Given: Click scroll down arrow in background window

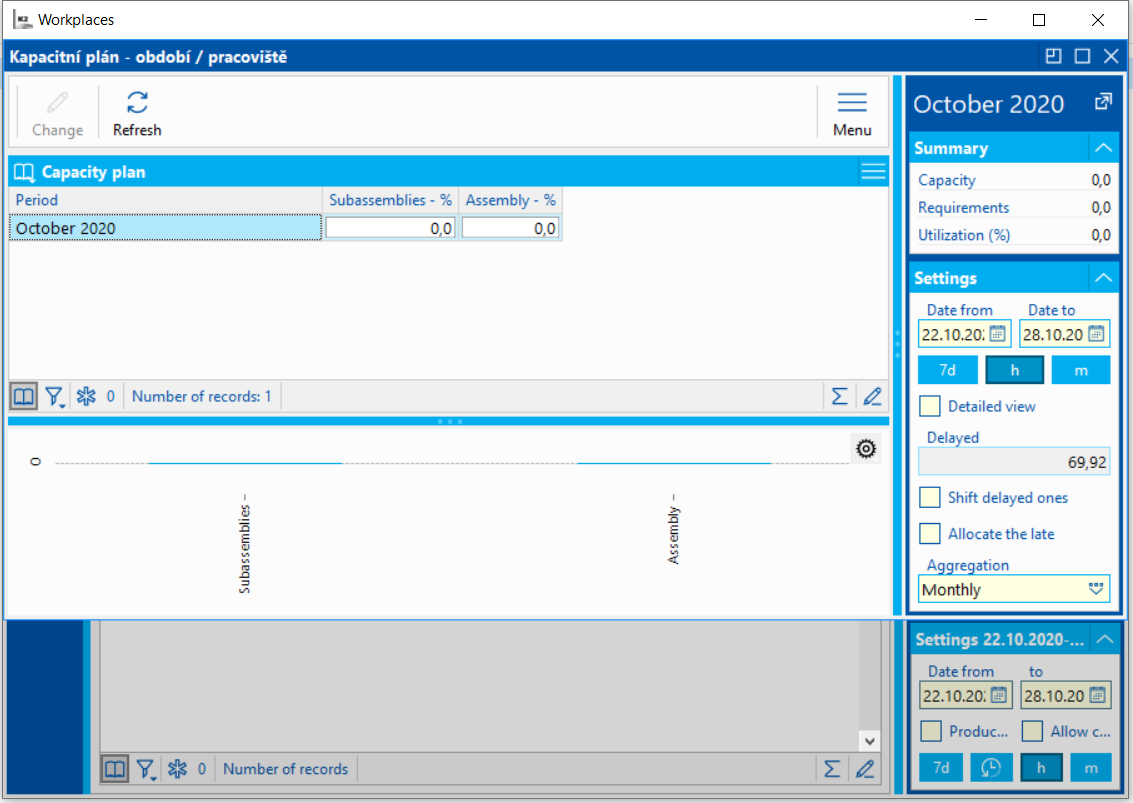Looking at the screenshot, I should (869, 741).
